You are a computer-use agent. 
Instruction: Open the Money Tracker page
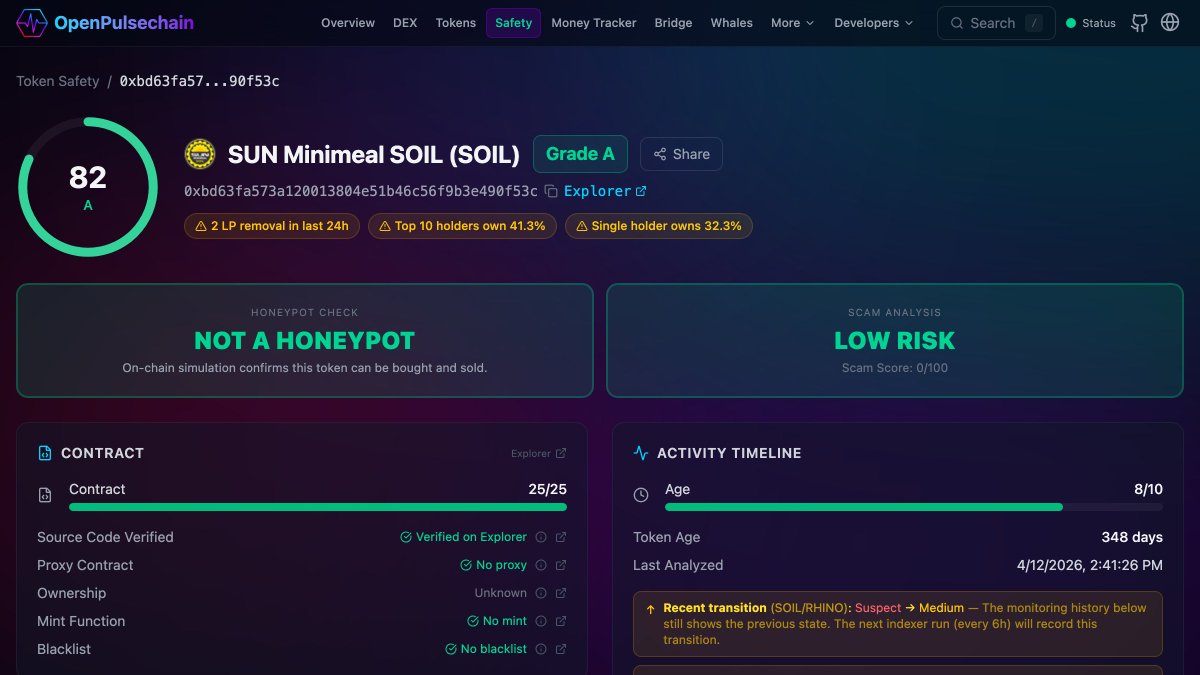pos(594,23)
